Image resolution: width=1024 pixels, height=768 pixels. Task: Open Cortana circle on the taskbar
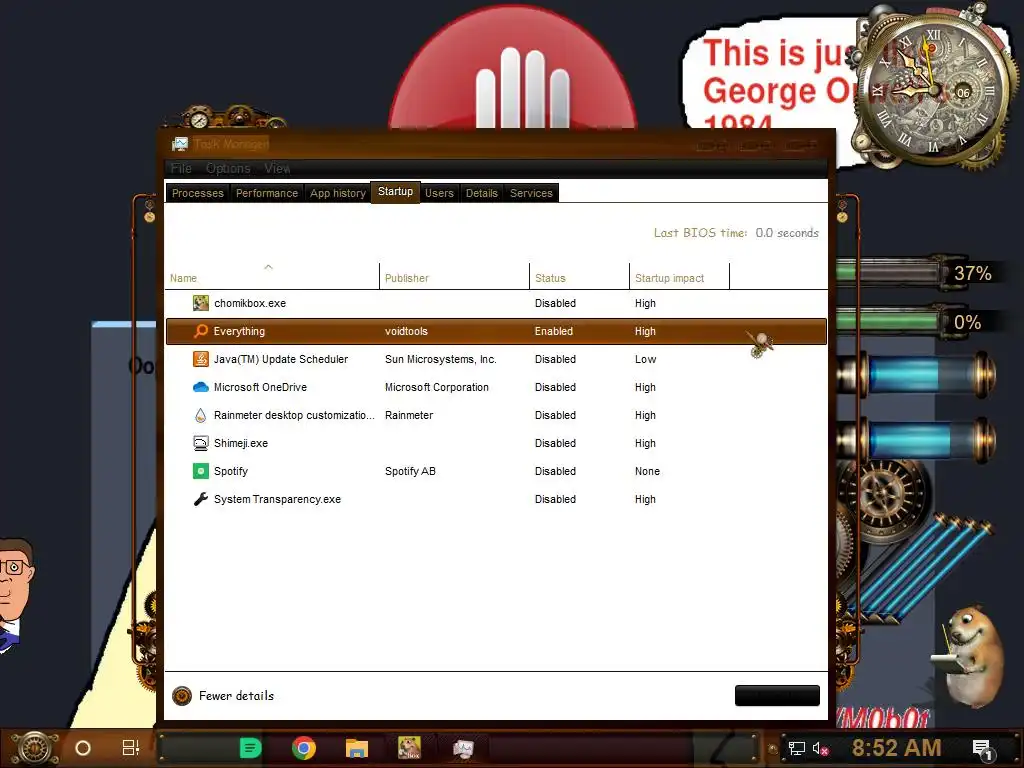tap(83, 748)
